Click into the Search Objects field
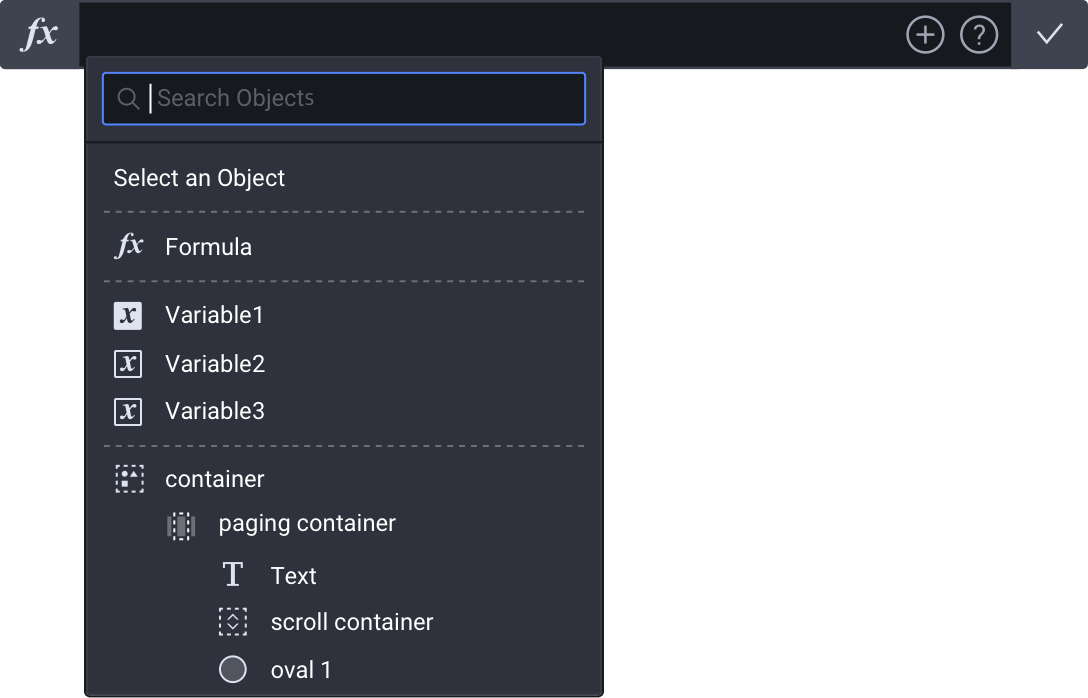Screen dimensions: 1088x698 [x=360, y=98]
